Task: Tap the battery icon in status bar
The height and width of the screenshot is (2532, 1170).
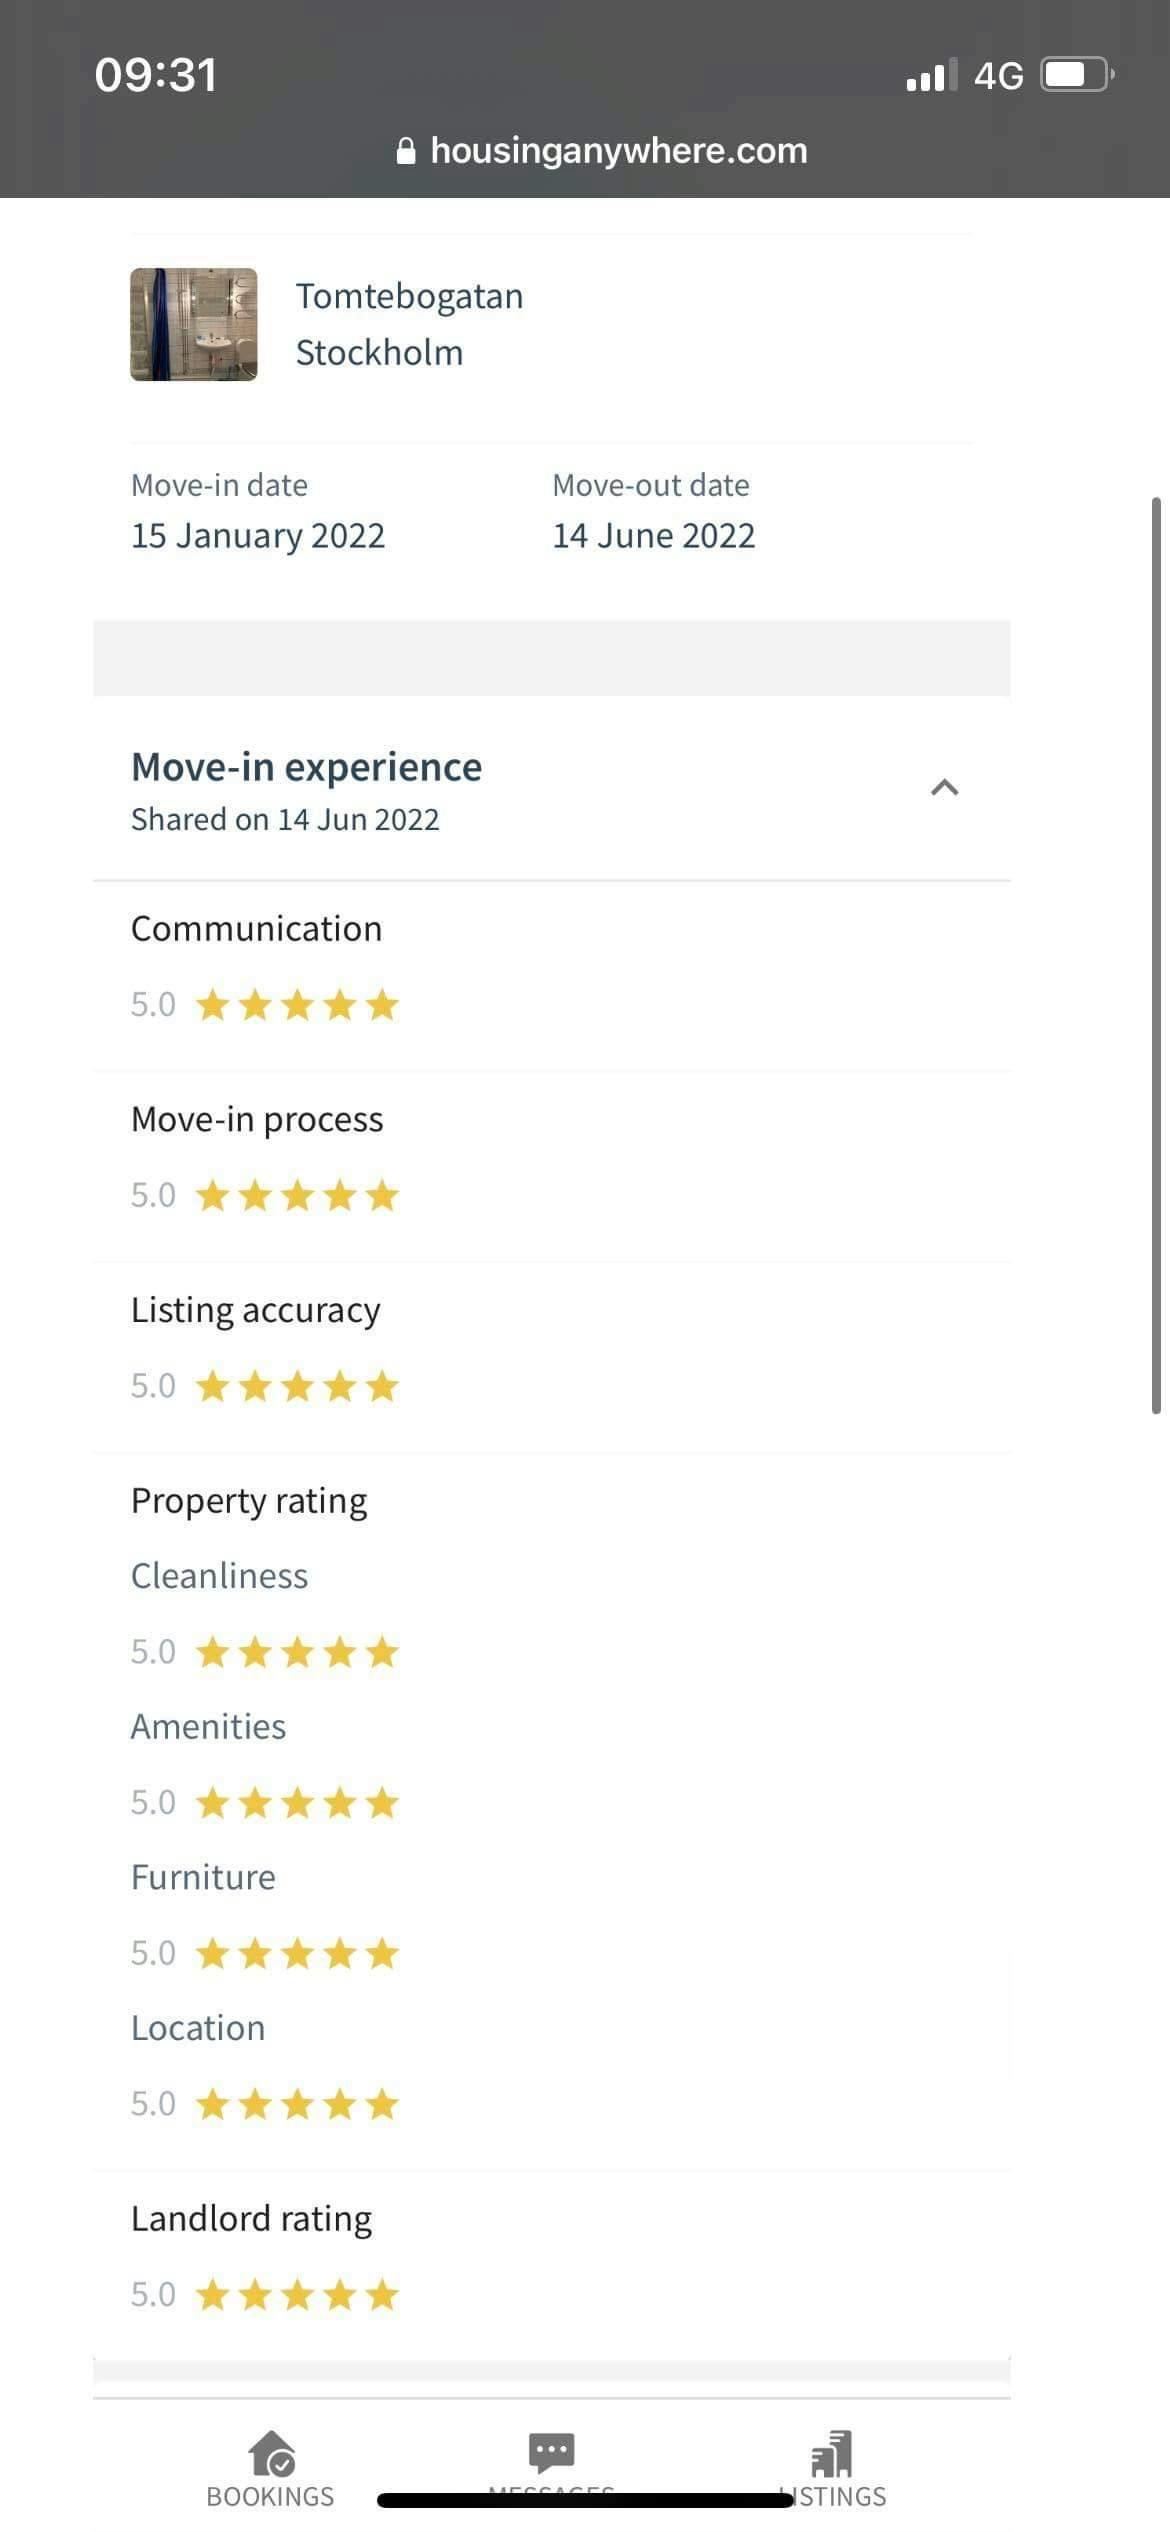Action: pos(1077,75)
